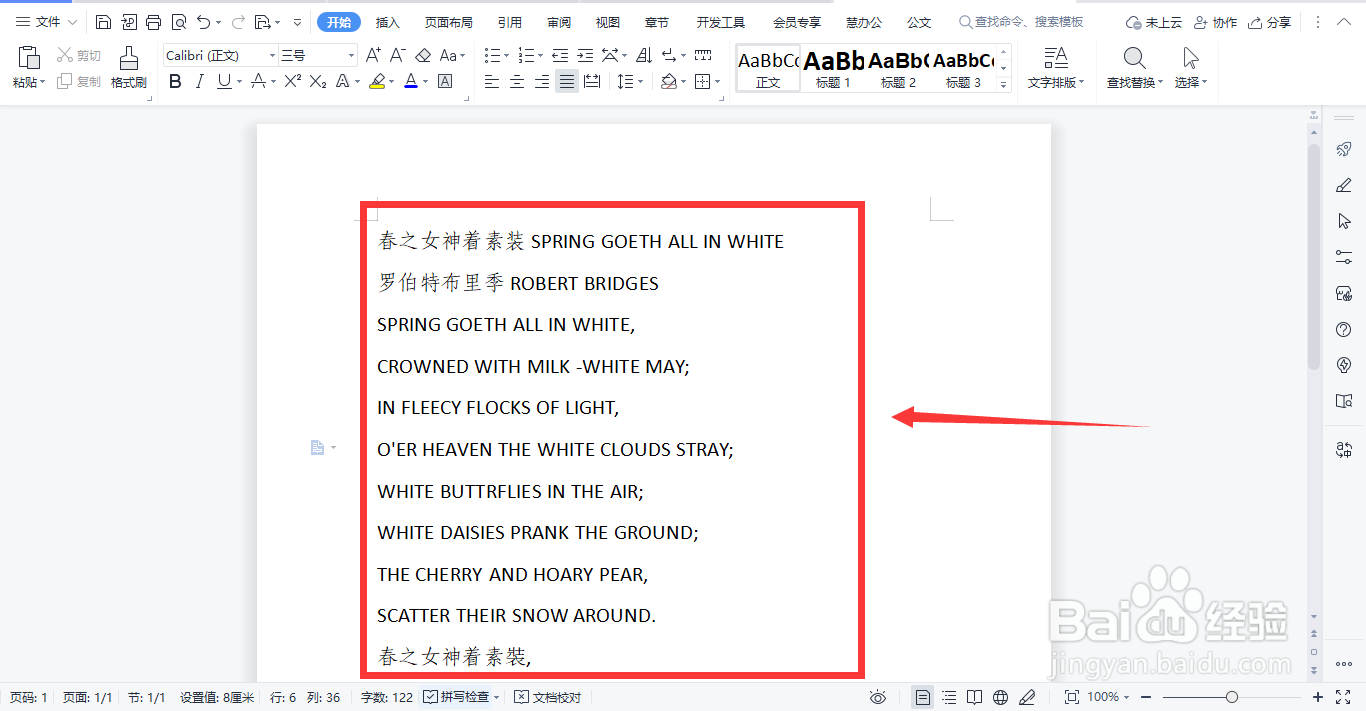Align text right
The width and height of the screenshot is (1366, 711).
point(542,81)
